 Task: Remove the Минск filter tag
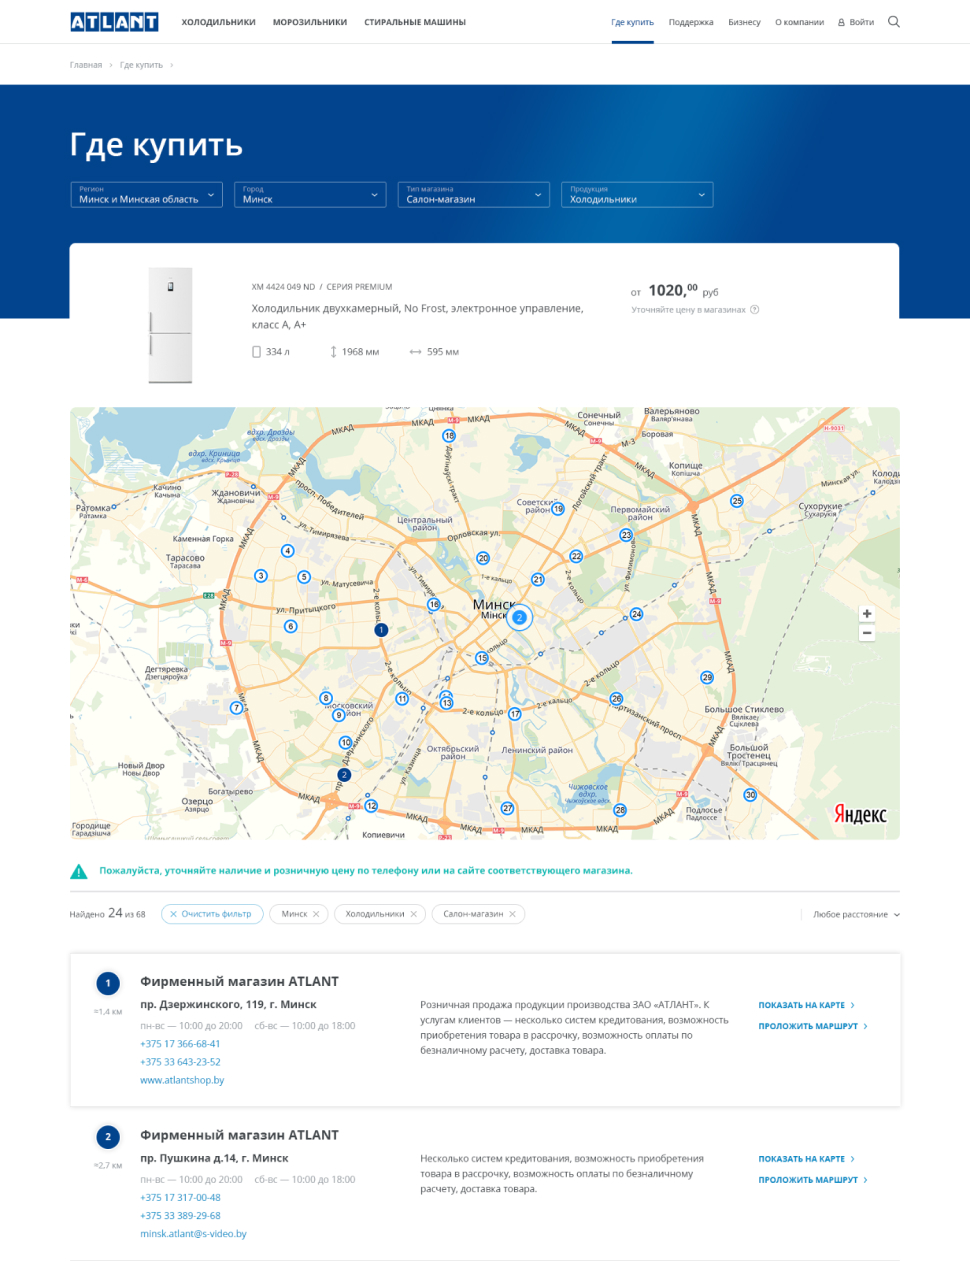tap(316, 914)
